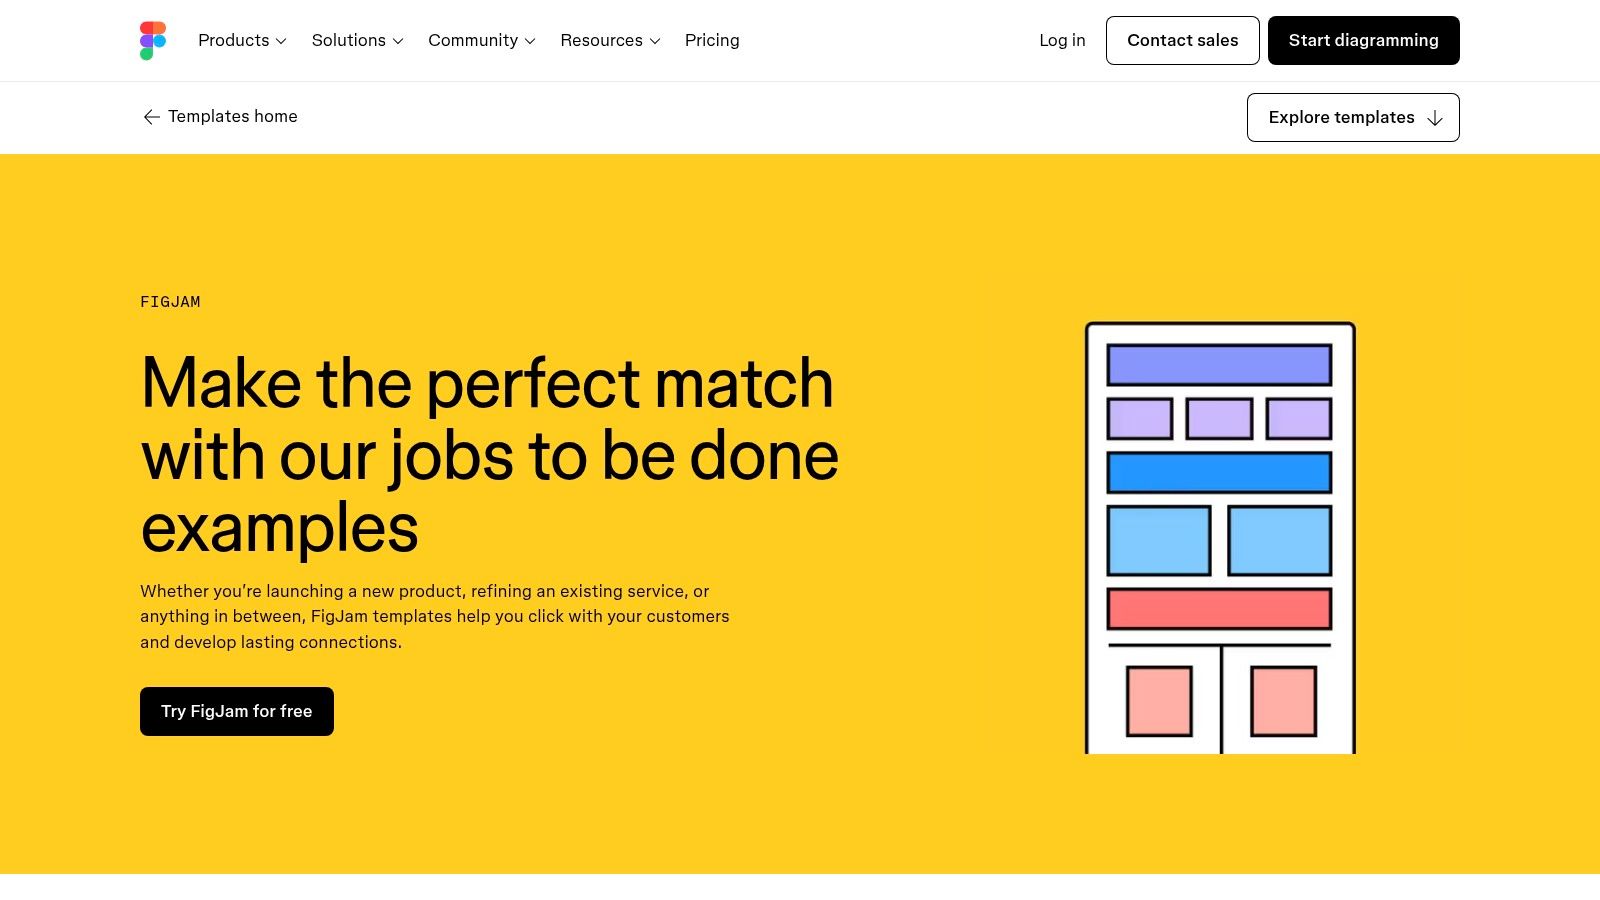
Task: Click the bright blue bar in illustration
Action: (1219, 473)
